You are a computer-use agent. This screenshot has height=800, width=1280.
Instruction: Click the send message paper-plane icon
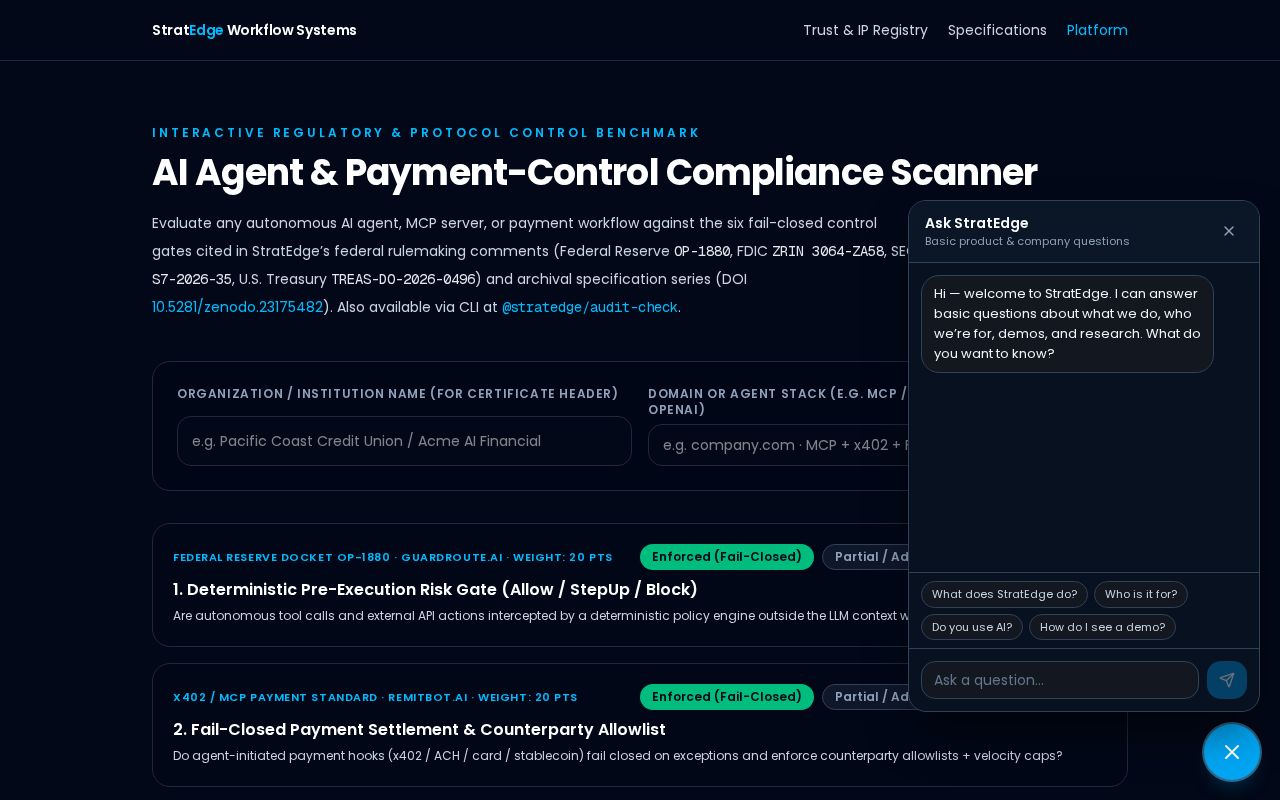[1227, 680]
